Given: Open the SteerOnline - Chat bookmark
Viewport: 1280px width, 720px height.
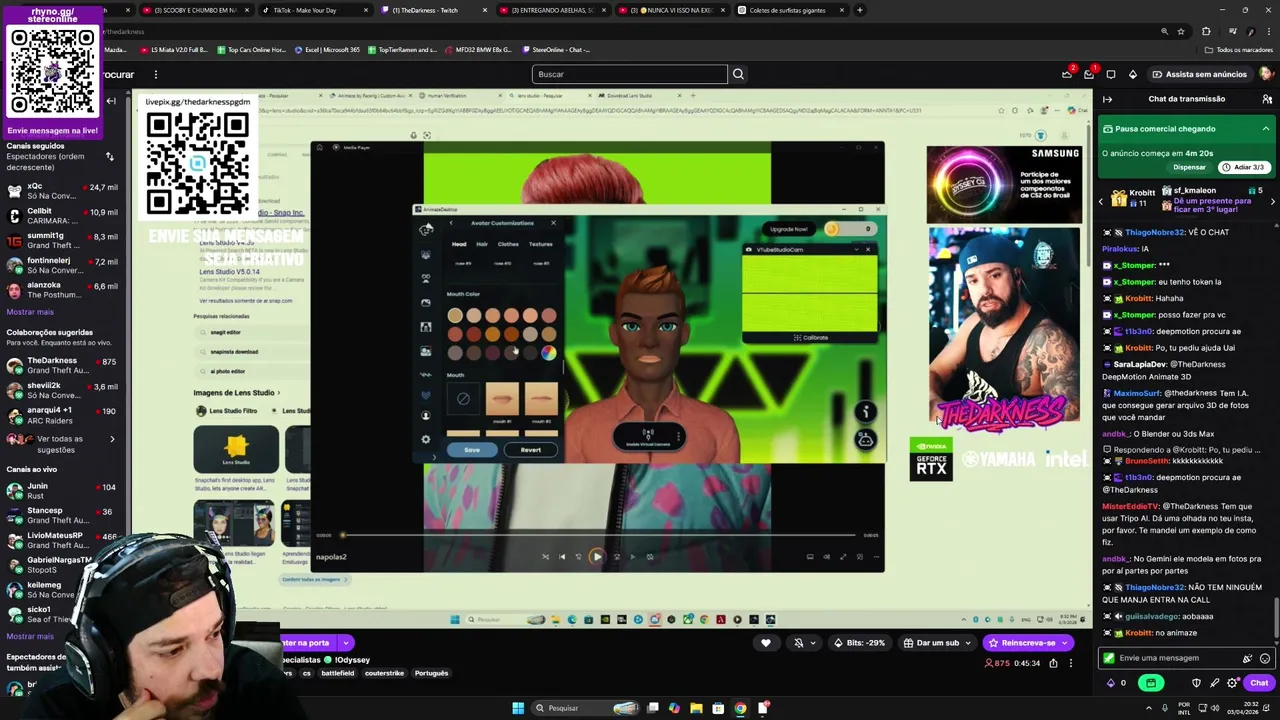Looking at the screenshot, I should (x=555, y=50).
